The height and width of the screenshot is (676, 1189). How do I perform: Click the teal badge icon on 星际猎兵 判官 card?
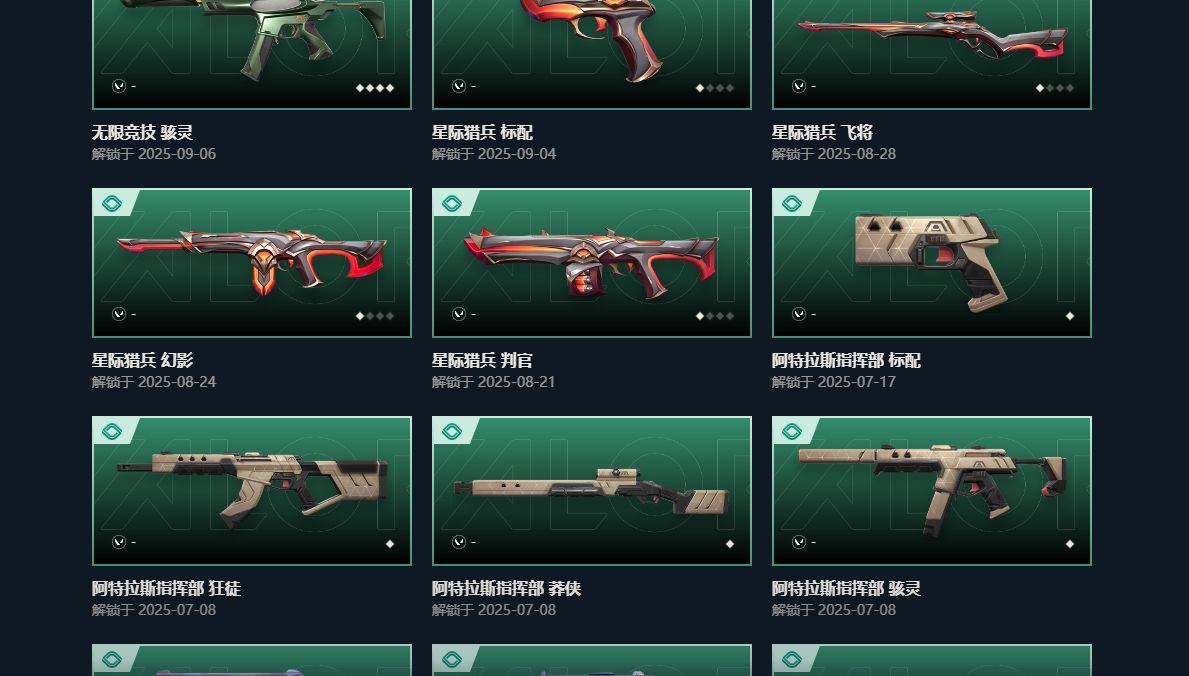point(452,203)
